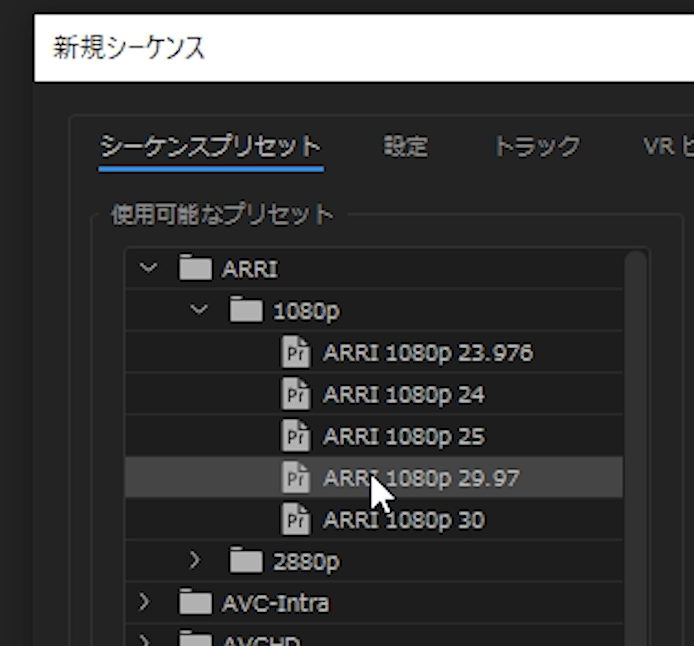The height and width of the screenshot is (646, 694).
Task: Expand the 2880p folder chevron
Action: (195, 560)
